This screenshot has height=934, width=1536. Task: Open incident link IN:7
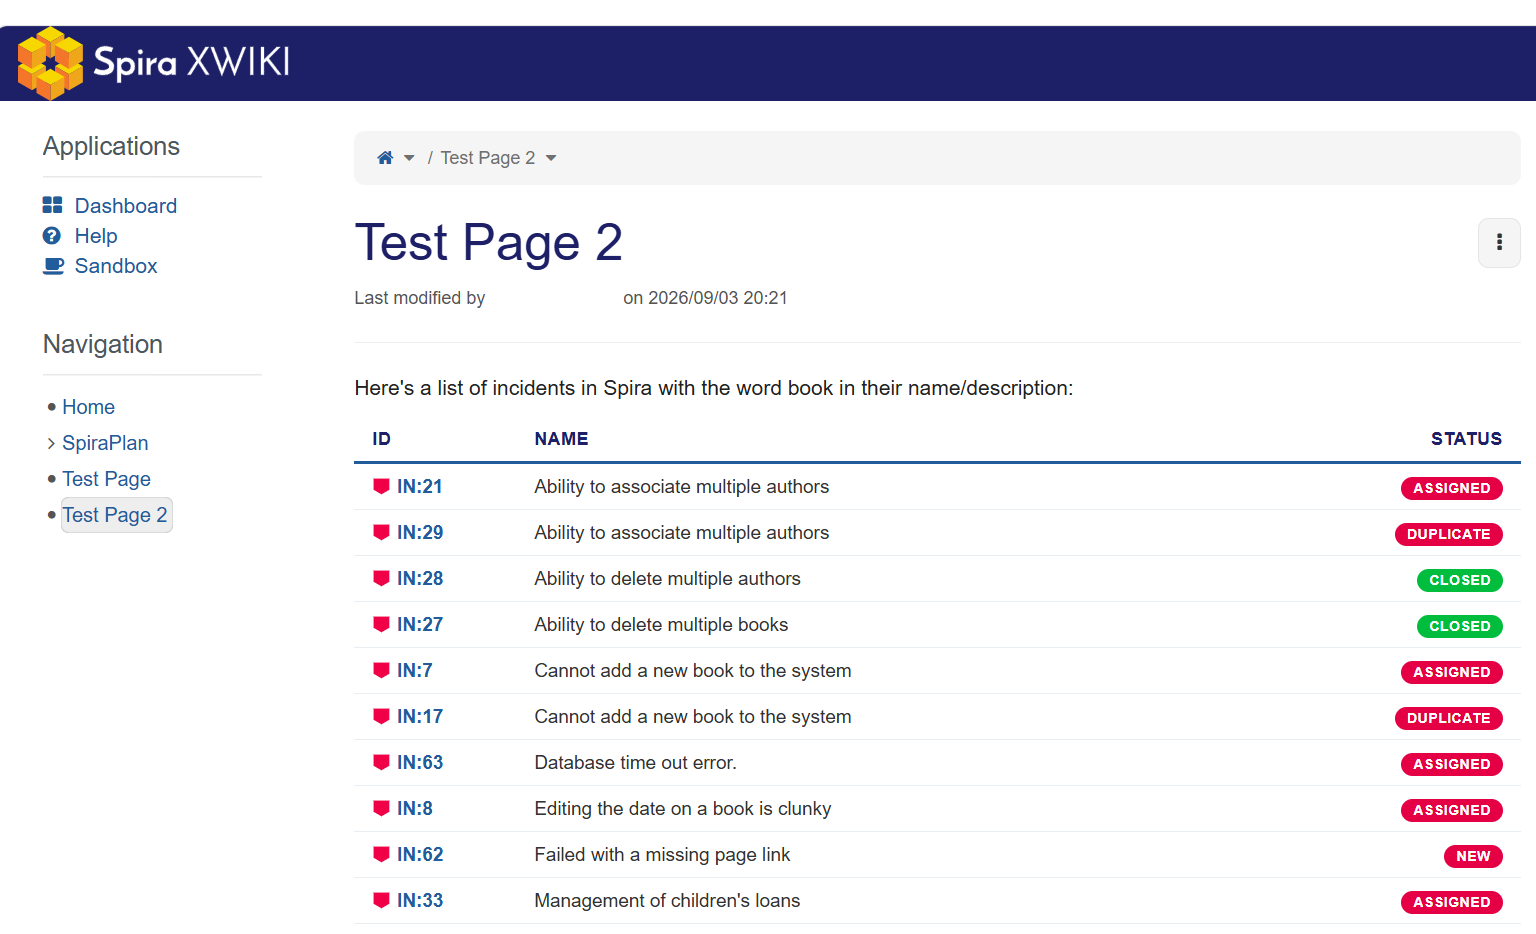coord(415,671)
